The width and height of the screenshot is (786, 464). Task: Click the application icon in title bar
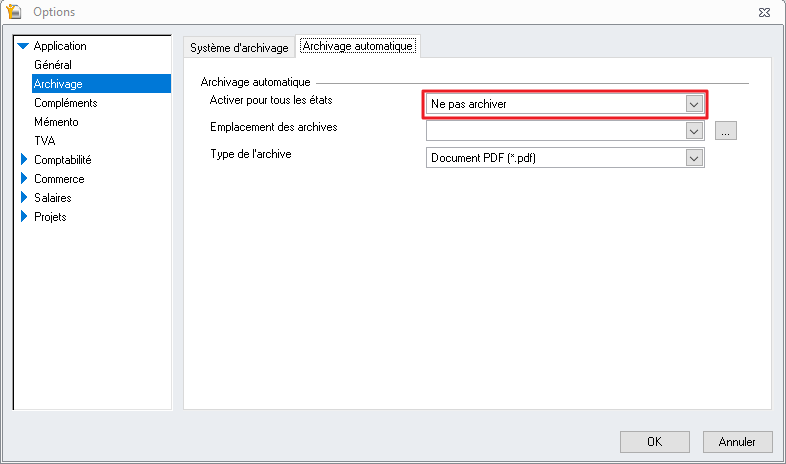coord(14,12)
